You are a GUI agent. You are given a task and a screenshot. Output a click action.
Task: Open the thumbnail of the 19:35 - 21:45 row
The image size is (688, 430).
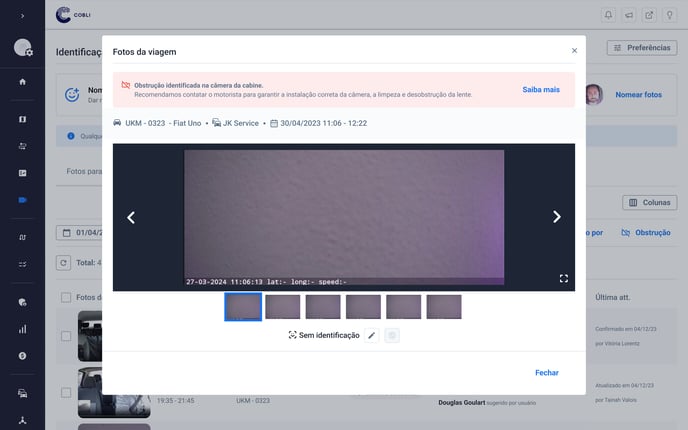(114, 392)
